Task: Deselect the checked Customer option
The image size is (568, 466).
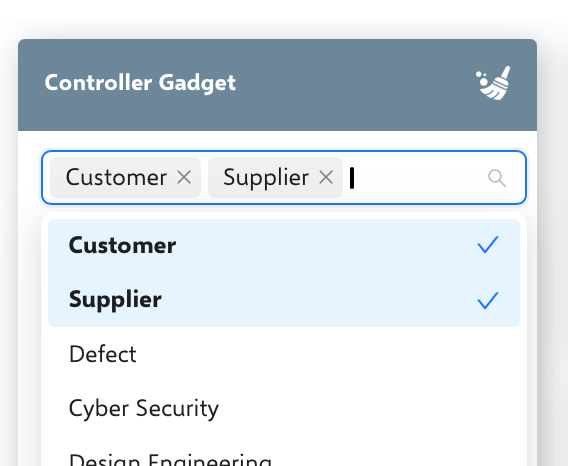Action: pyautogui.click(x=284, y=245)
